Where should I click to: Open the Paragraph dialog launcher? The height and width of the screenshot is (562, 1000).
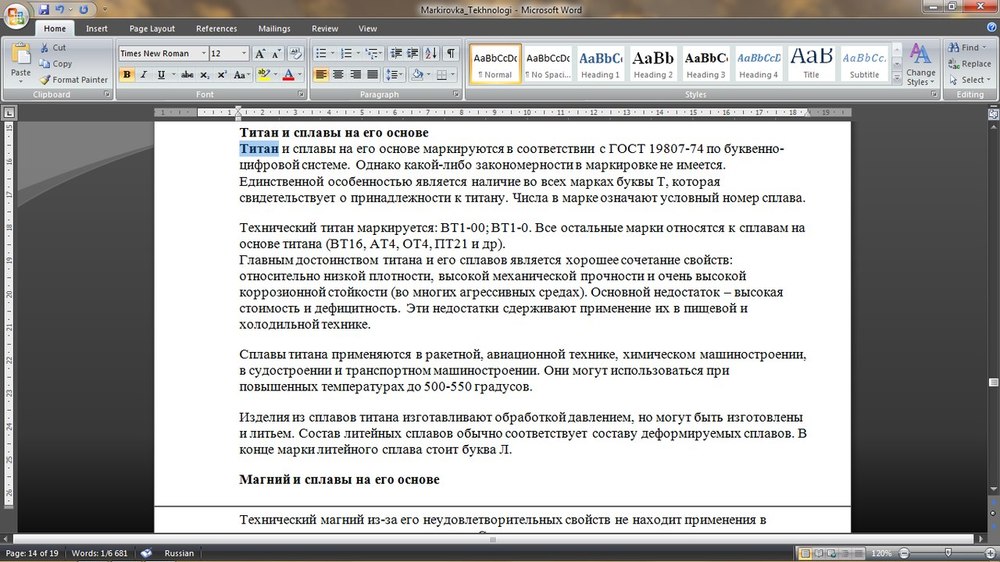coord(457,94)
